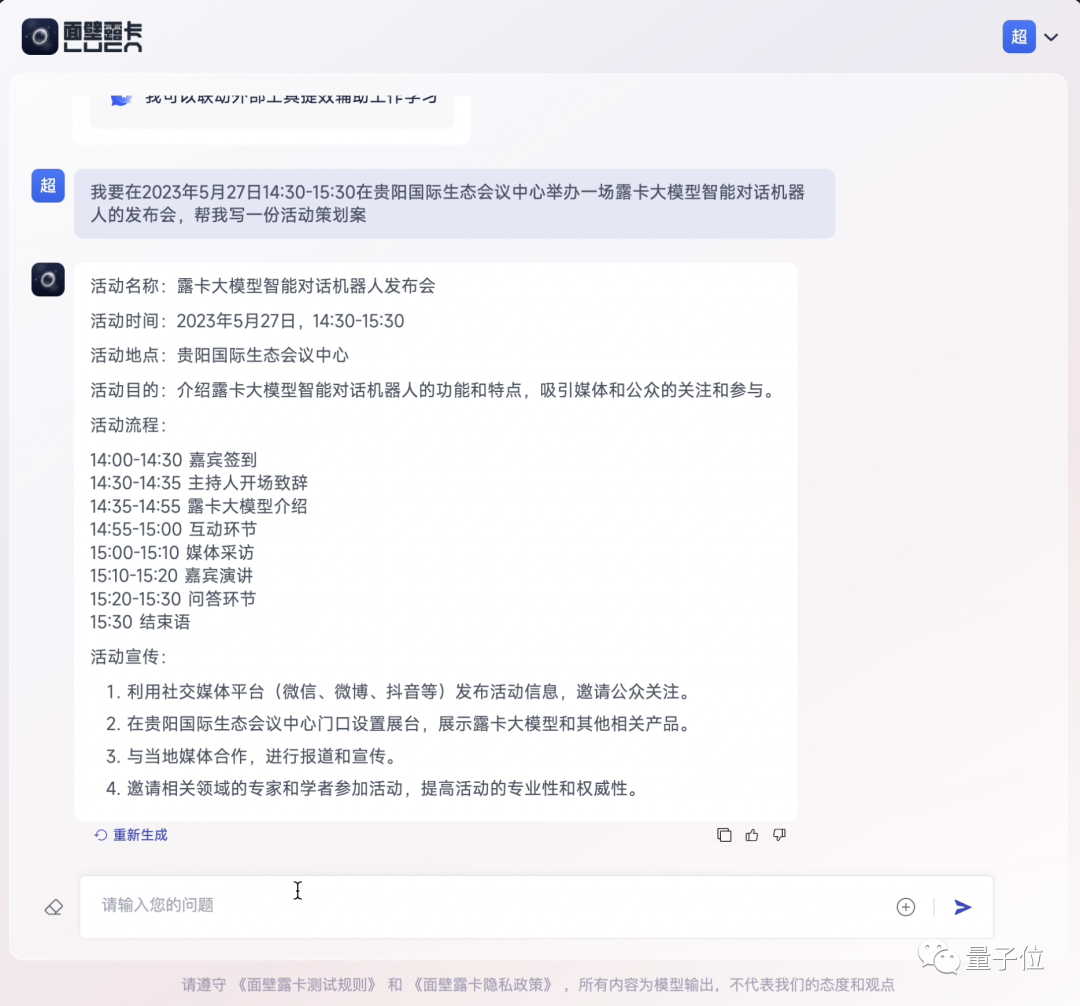Image resolution: width=1080 pixels, height=1006 pixels.
Task: Click the Luca bot avatar beside the response
Action: [x=48, y=280]
